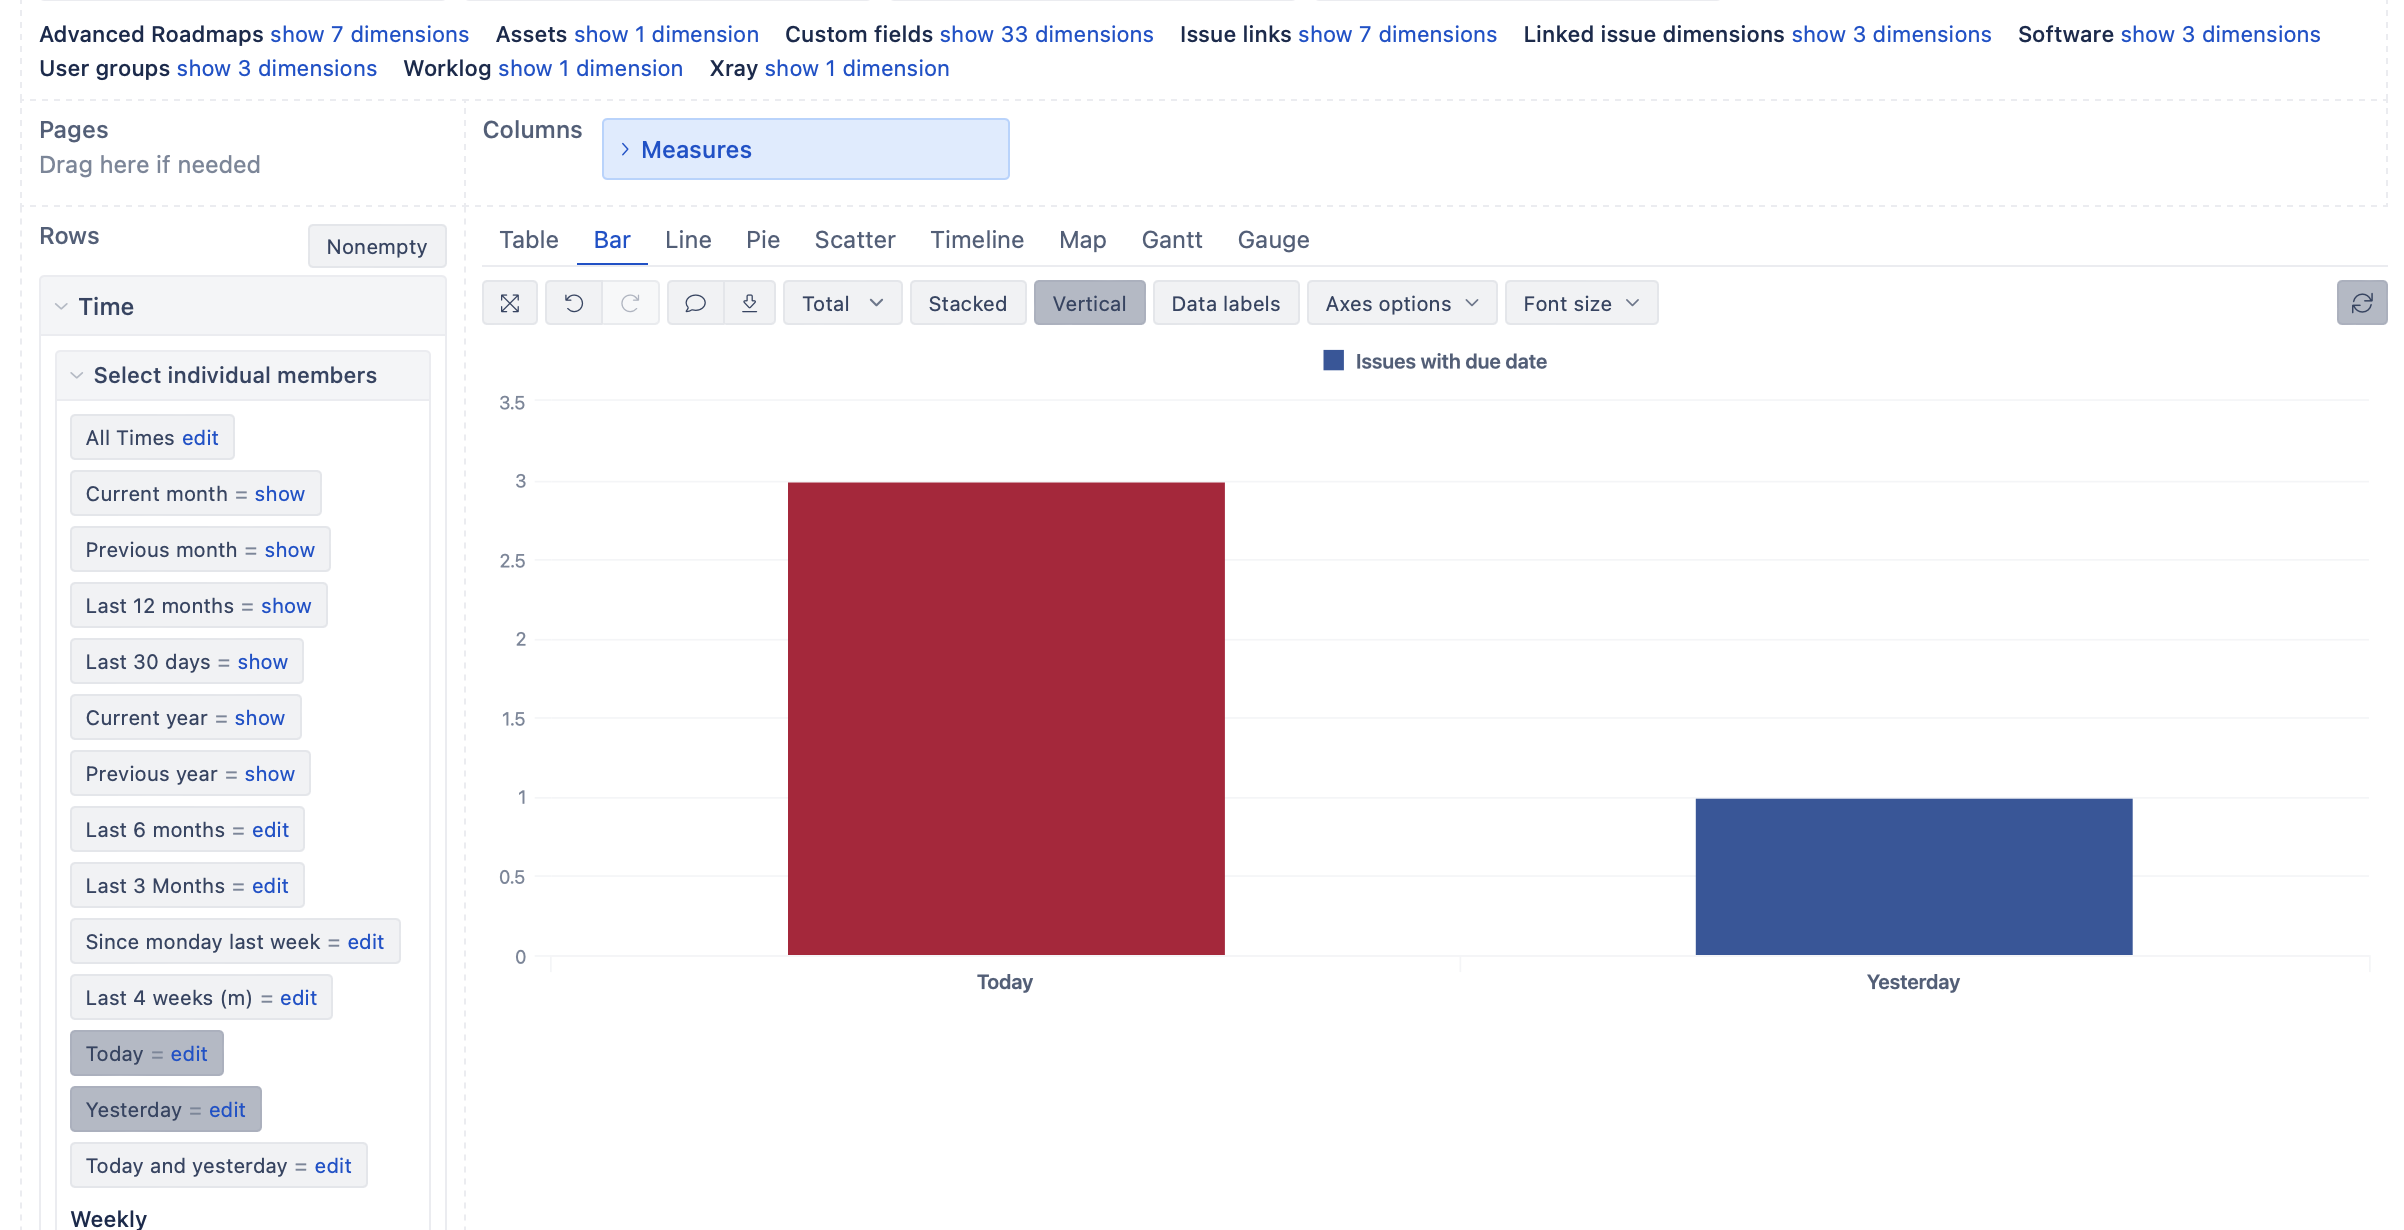
Task: Open the Axes options dropdown
Action: (1401, 303)
